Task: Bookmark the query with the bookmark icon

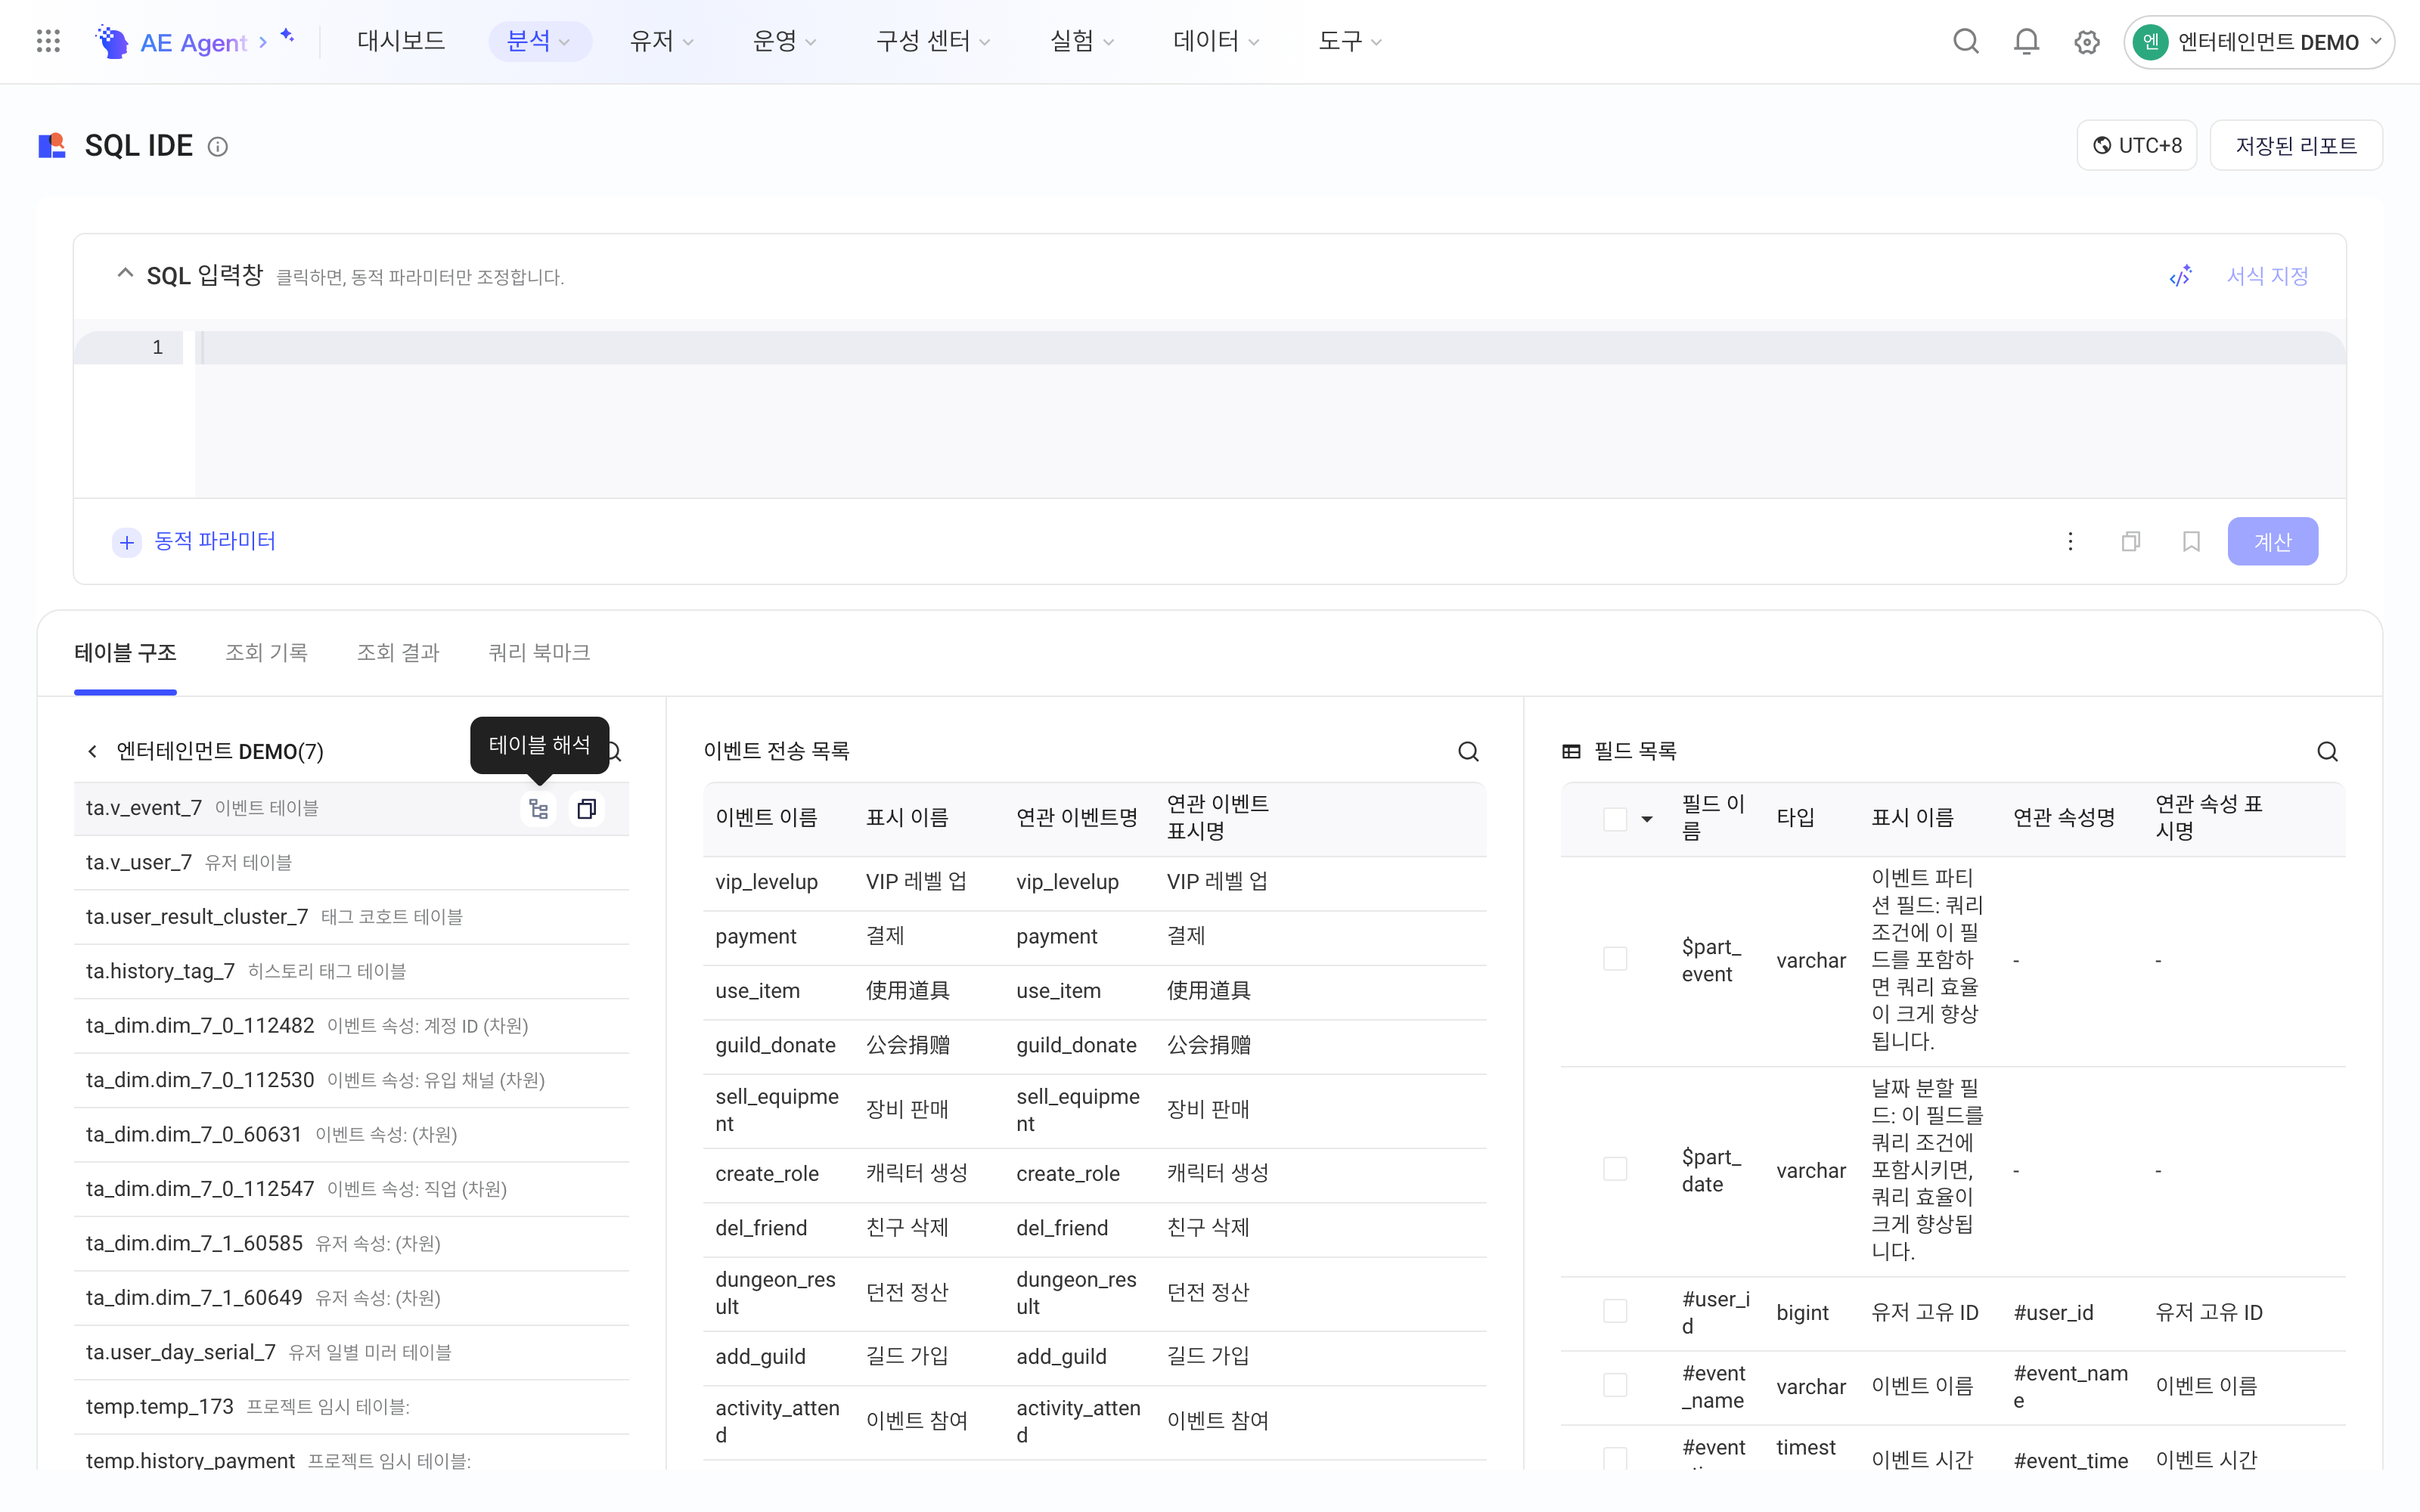Action: point(2191,541)
